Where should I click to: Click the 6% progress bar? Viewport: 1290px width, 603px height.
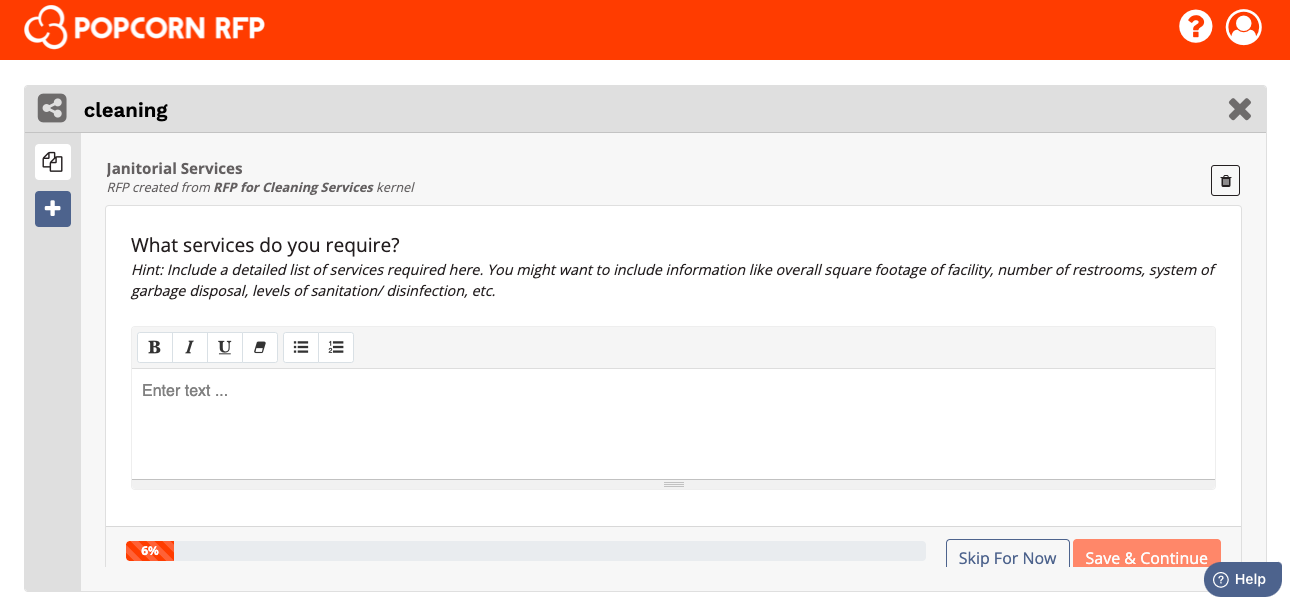coord(526,551)
